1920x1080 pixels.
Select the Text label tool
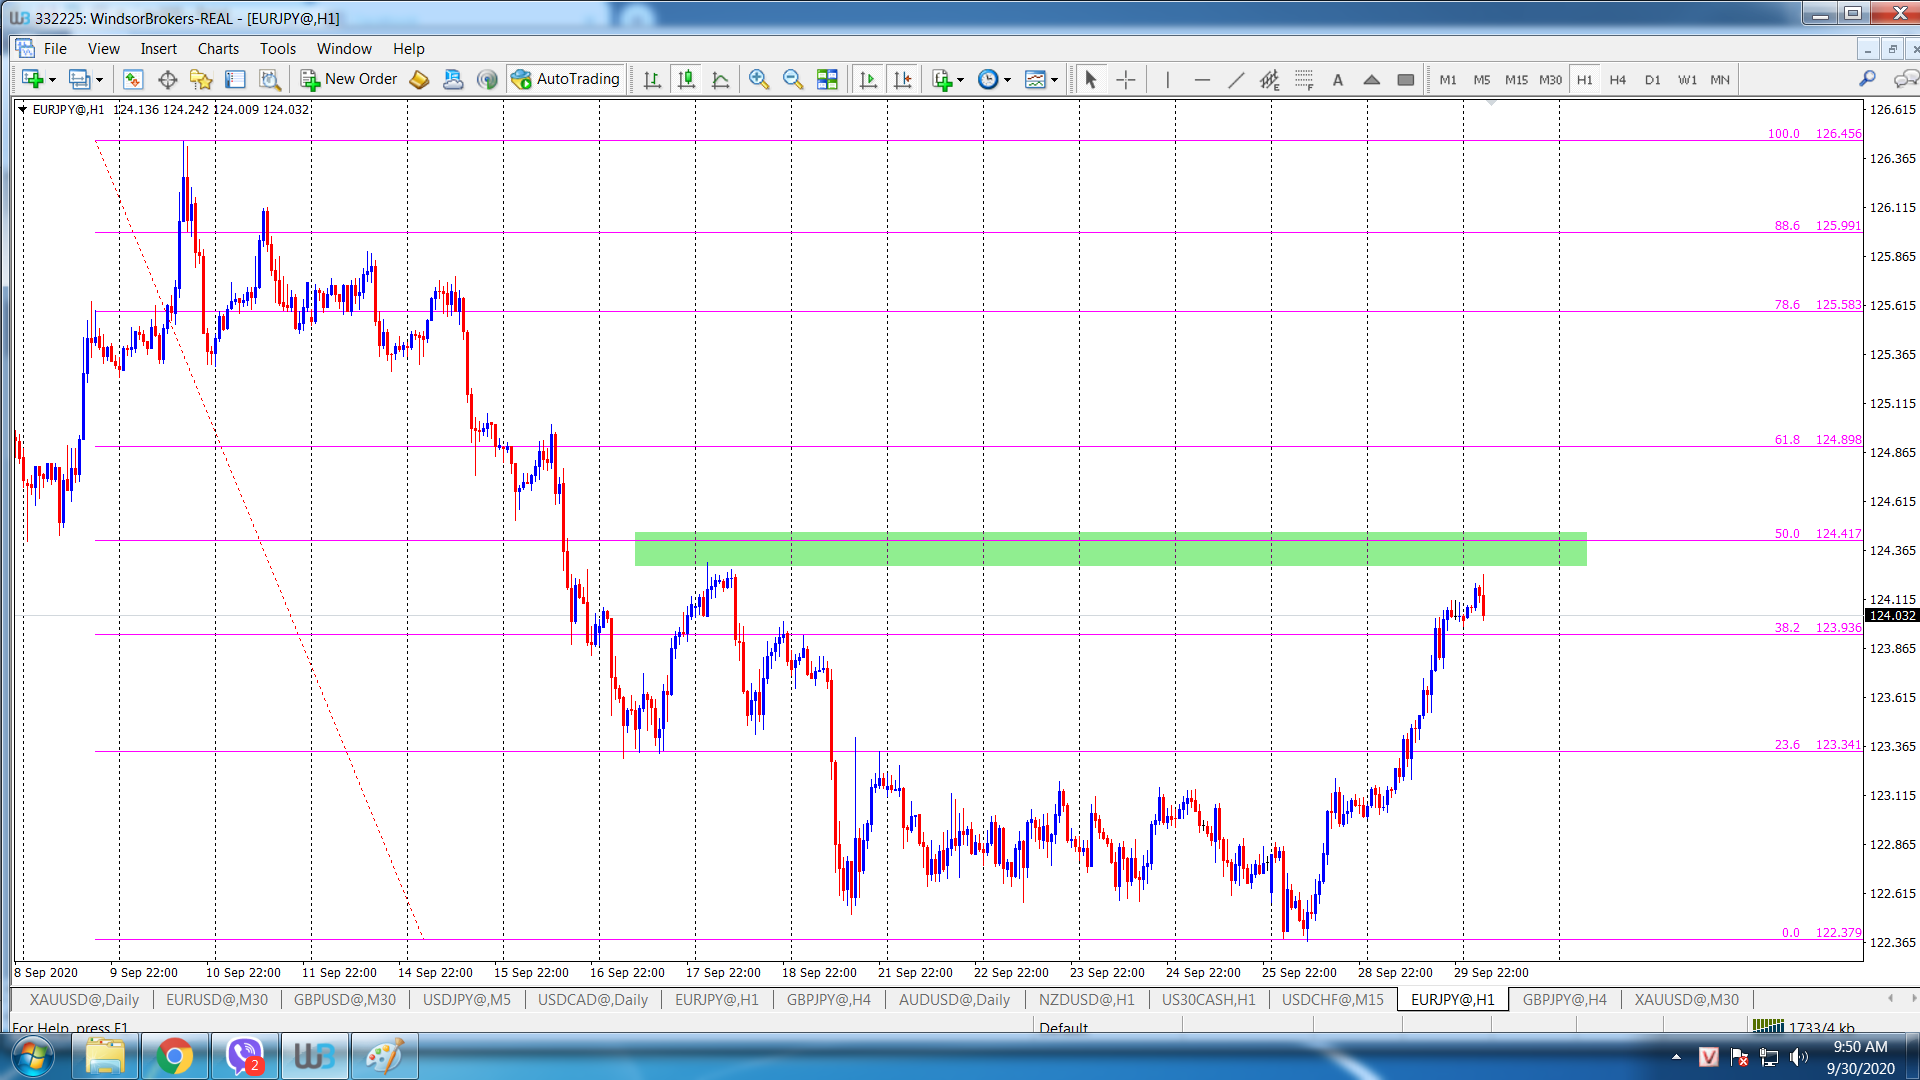pos(1338,79)
